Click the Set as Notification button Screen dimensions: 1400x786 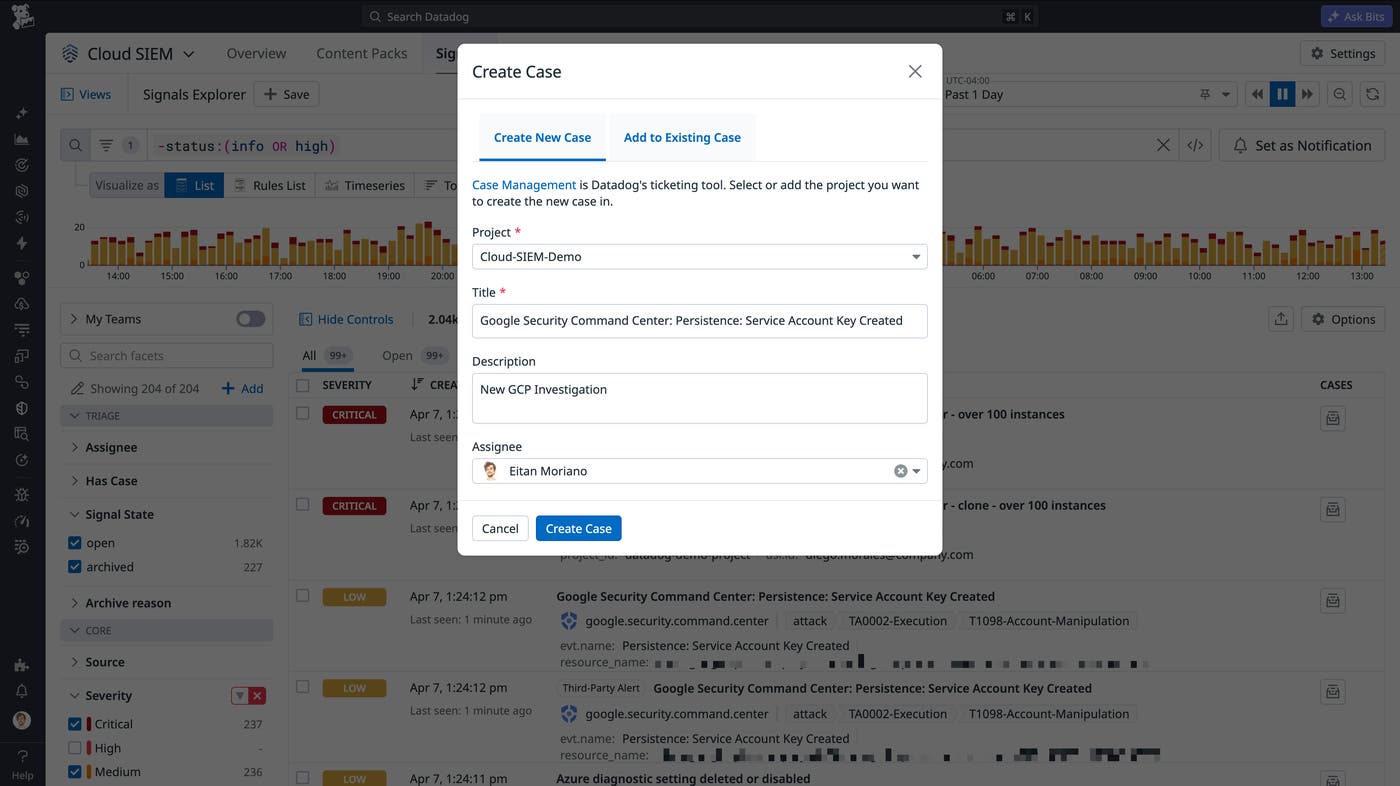[1301, 145]
